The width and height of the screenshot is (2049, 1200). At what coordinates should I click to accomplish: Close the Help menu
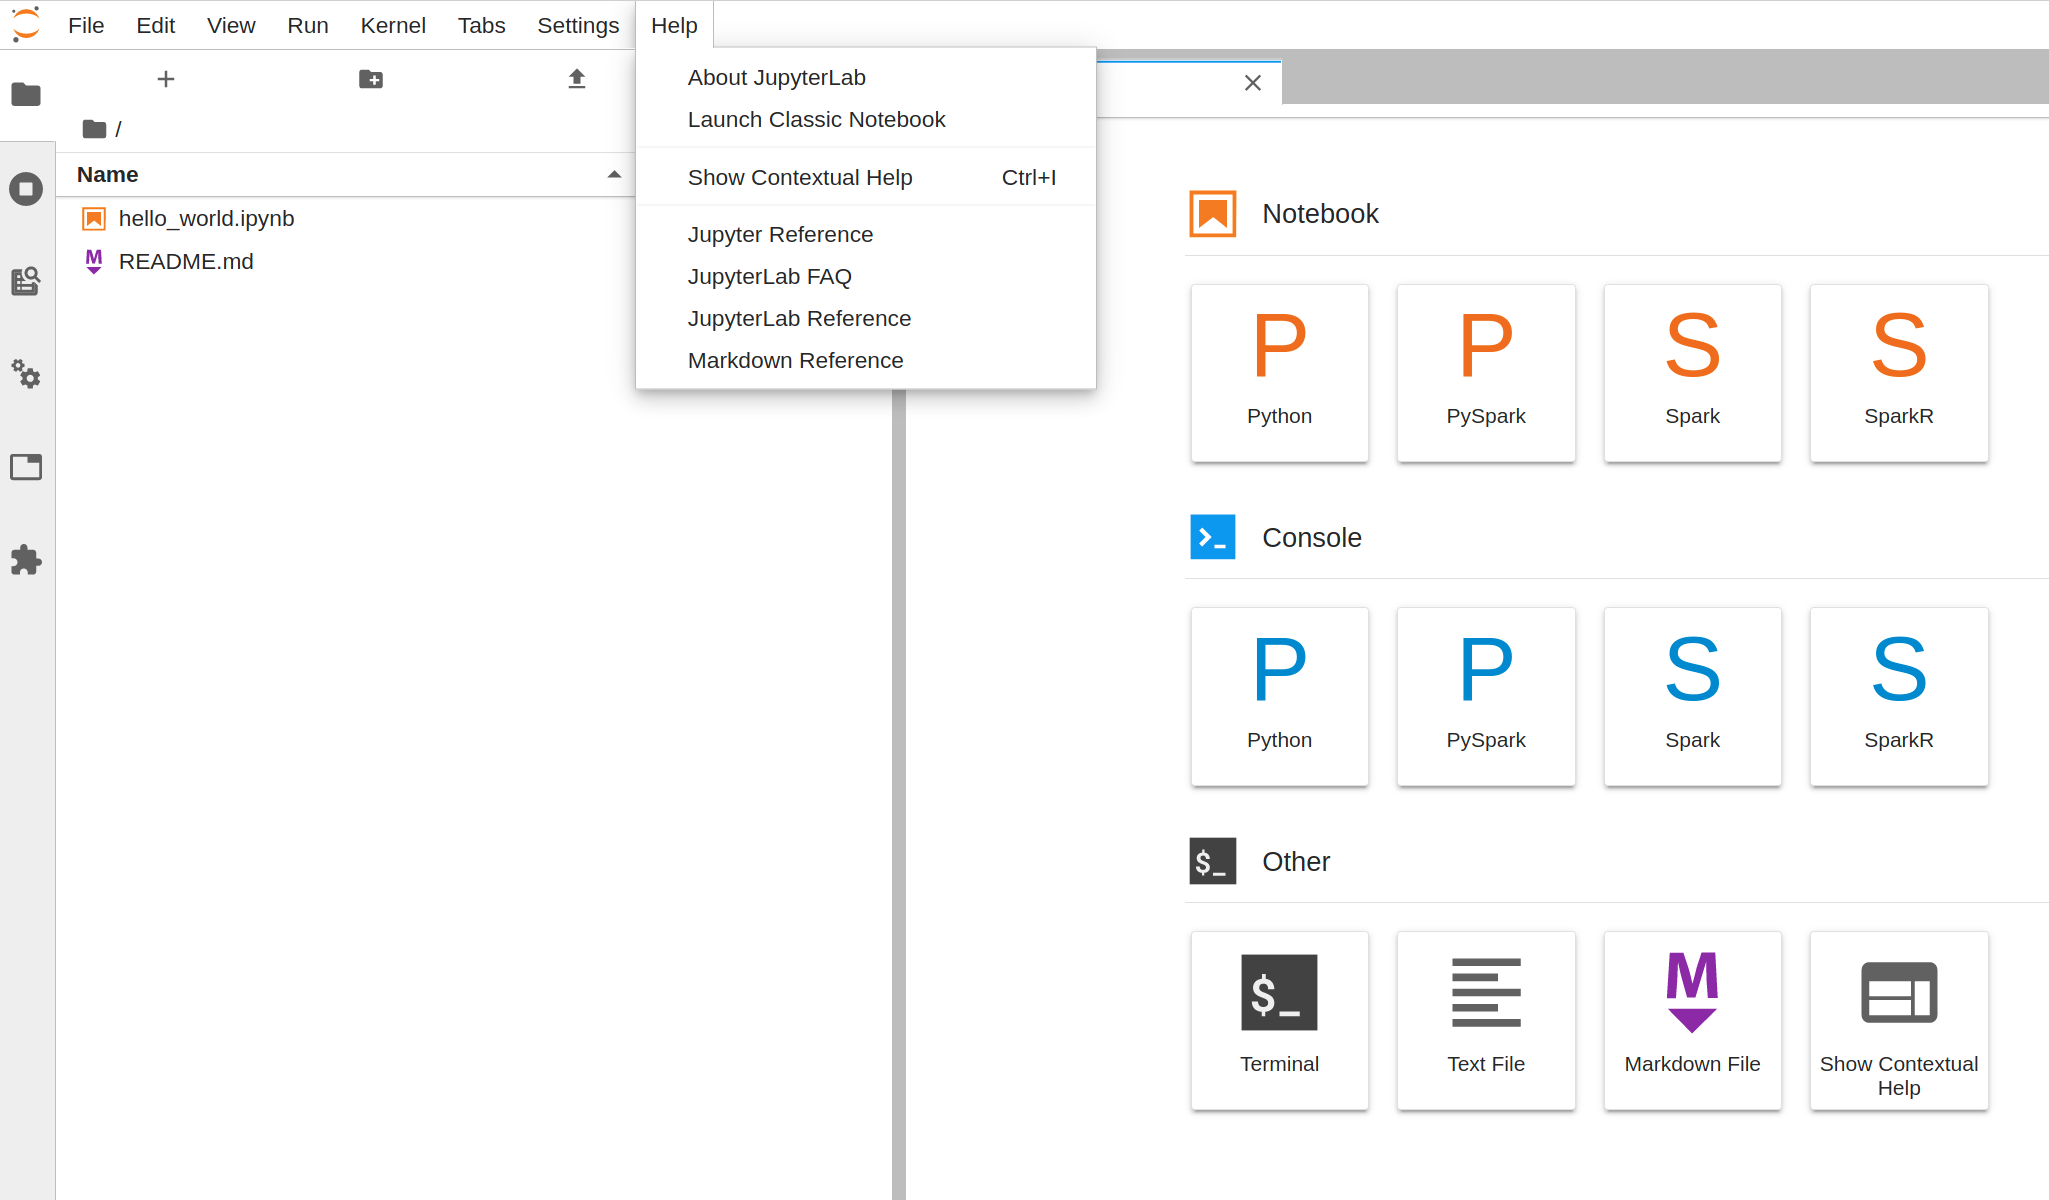click(674, 25)
